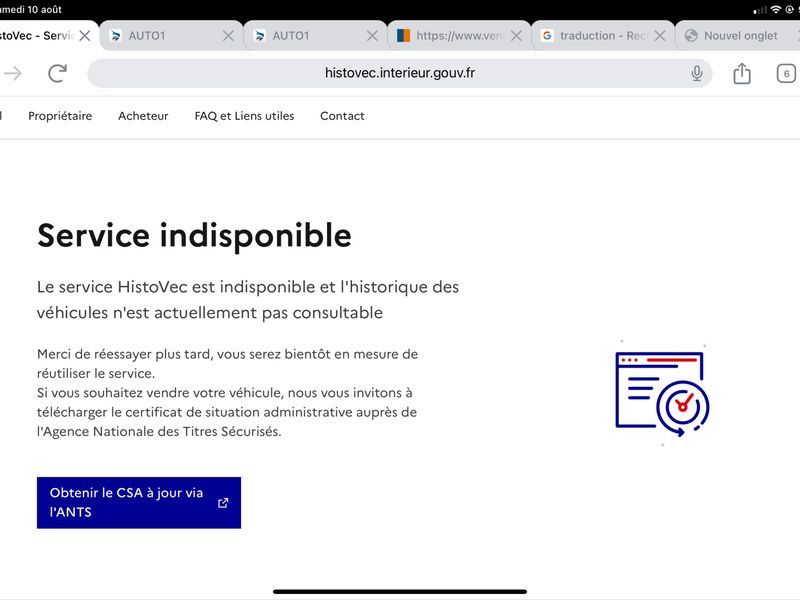Open the Acheteur menu item
800x600 pixels.
[x=143, y=116]
